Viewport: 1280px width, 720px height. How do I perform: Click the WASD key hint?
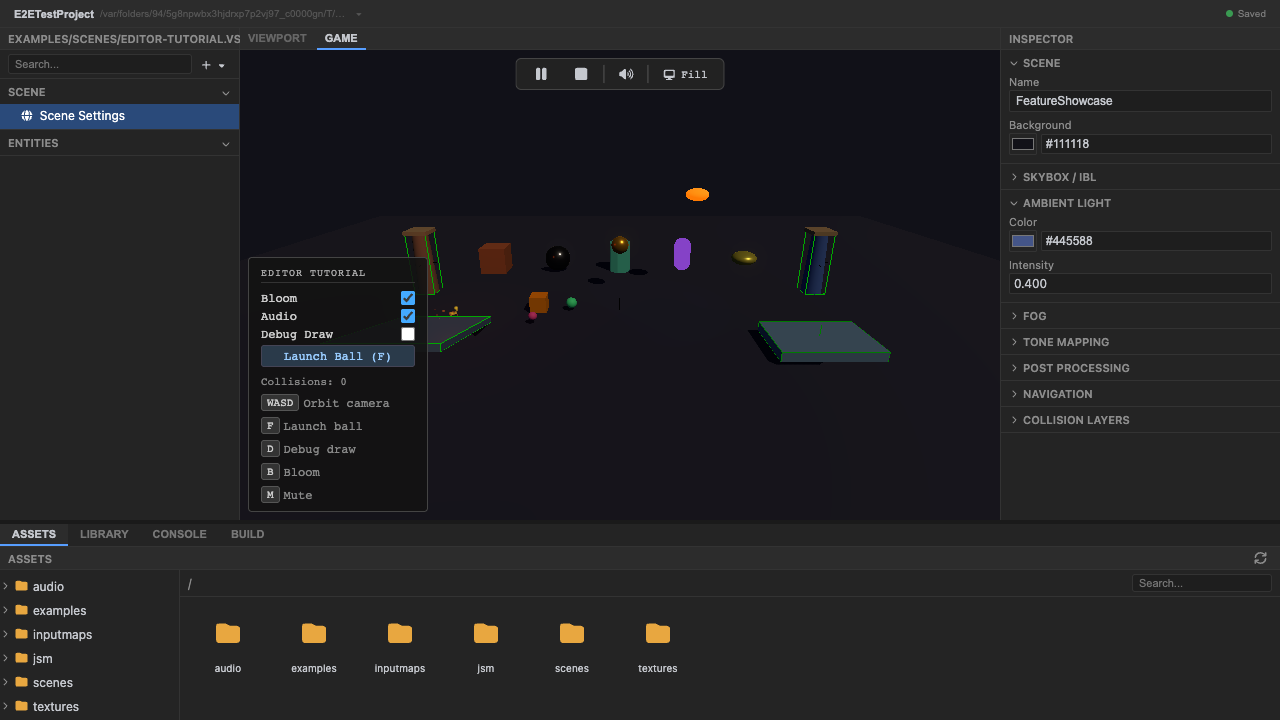tap(280, 403)
